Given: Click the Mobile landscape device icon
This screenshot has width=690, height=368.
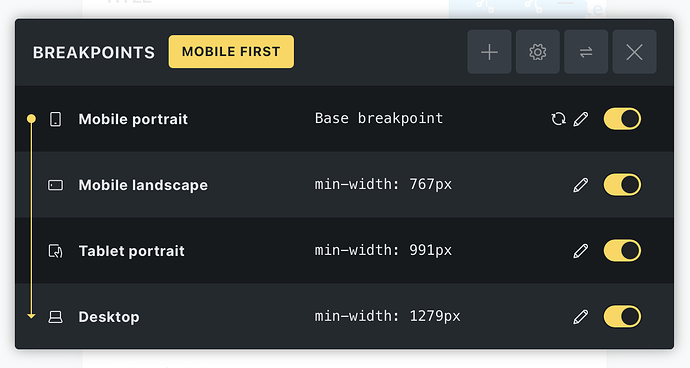Looking at the screenshot, I should pyautogui.click(x=55, y=185).
